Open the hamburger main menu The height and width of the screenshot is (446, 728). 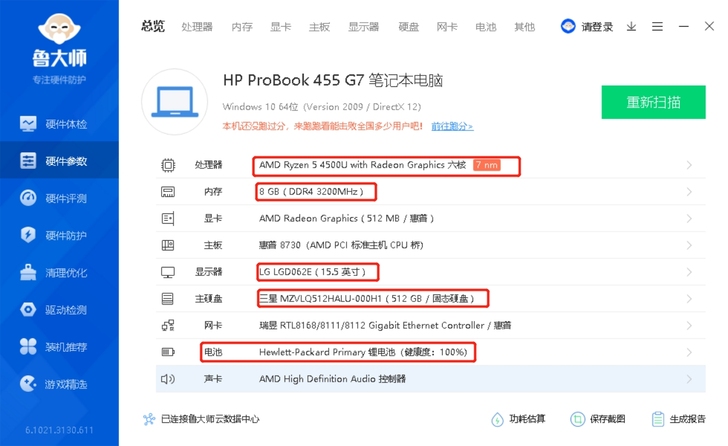click(657, 27)
